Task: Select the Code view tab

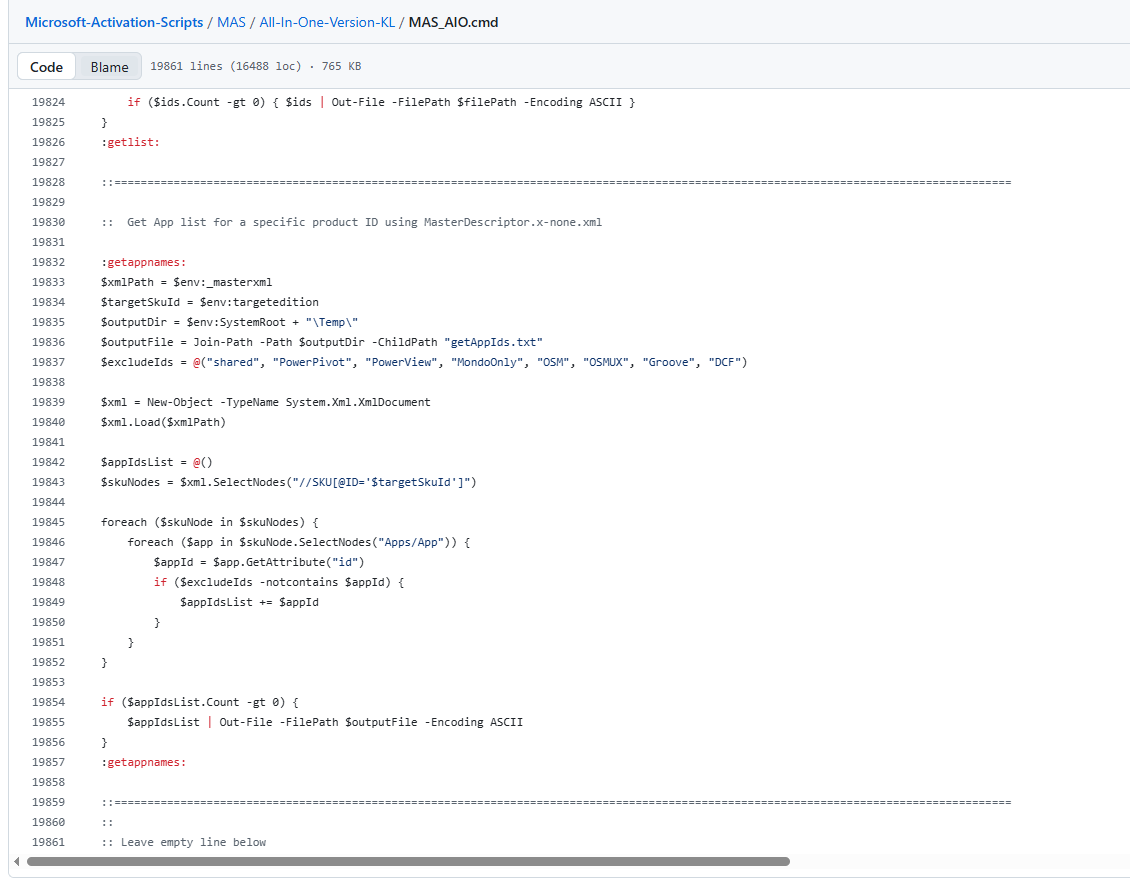Action: click(x=47, y=67)
